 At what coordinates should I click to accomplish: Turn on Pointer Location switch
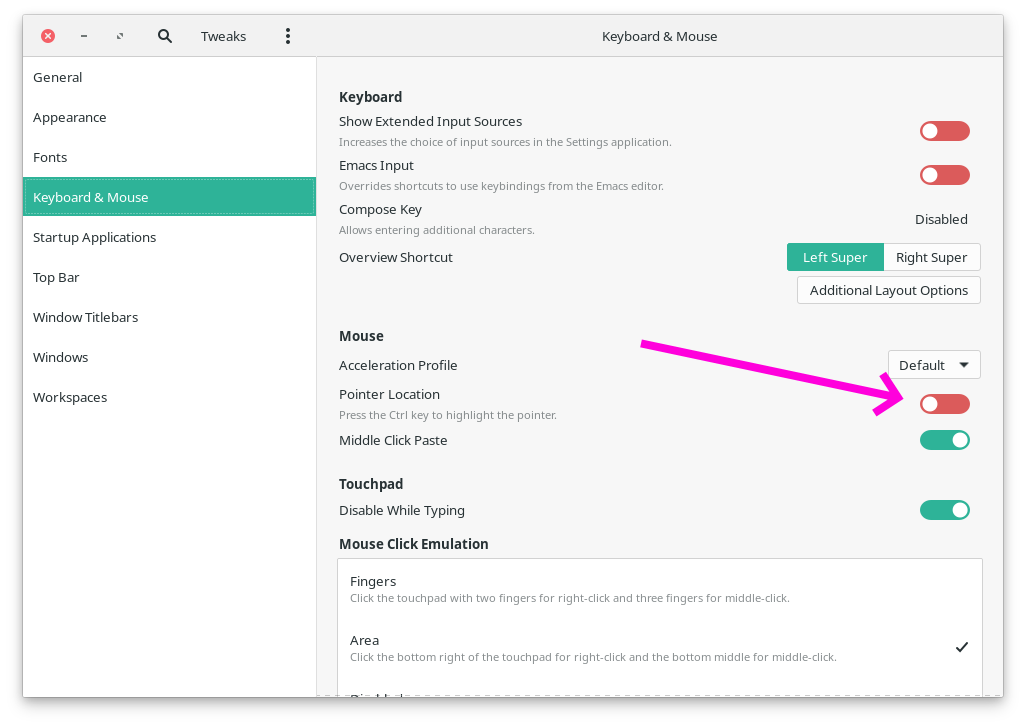click(944, 404)
